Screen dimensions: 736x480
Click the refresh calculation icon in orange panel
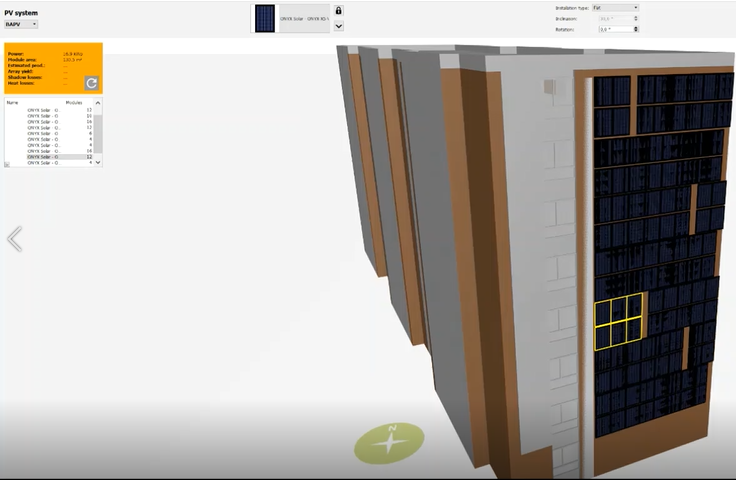click(x=91, y=83)
